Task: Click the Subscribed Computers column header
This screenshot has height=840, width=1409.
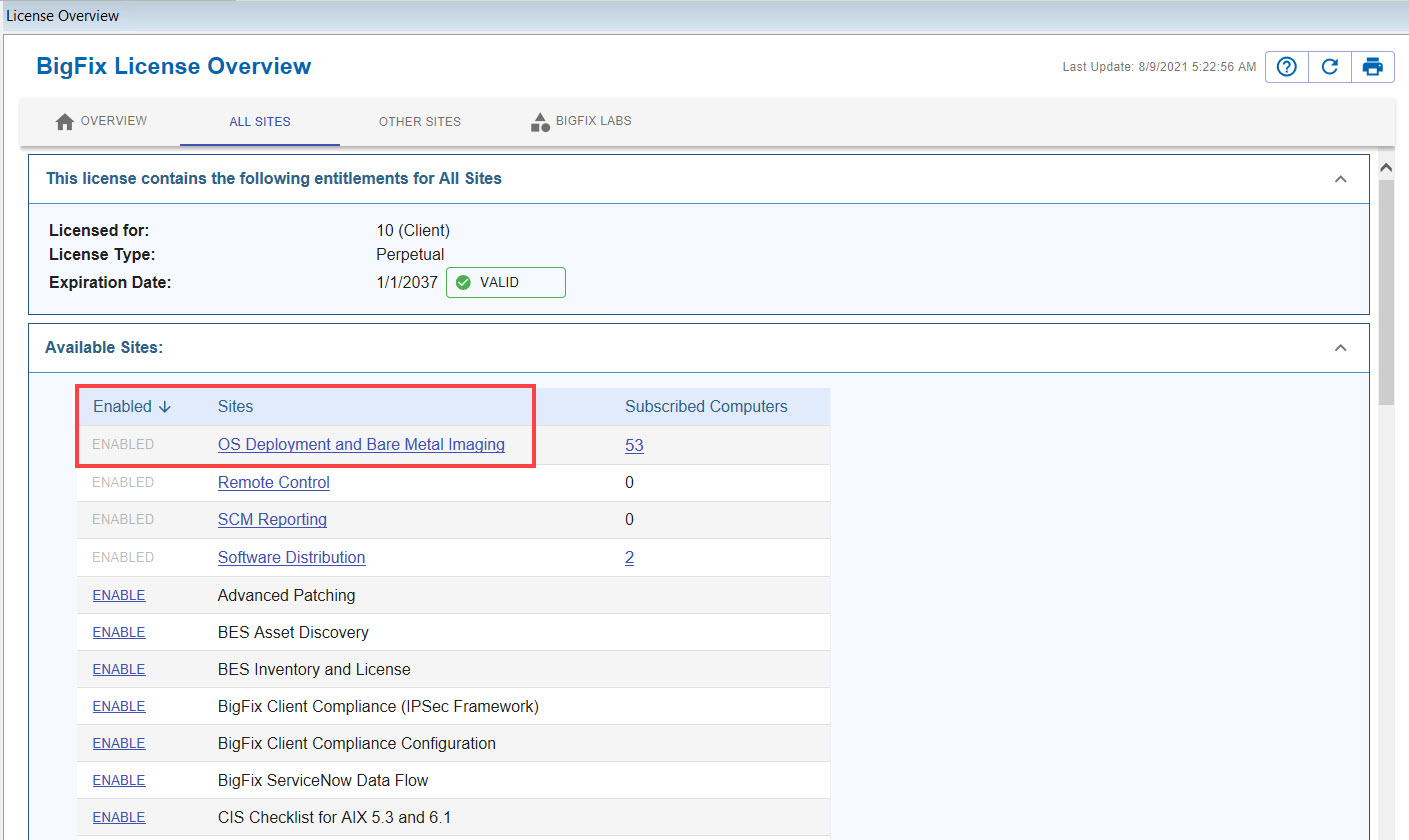Action: pyautogui.click(x=706, y=407)
